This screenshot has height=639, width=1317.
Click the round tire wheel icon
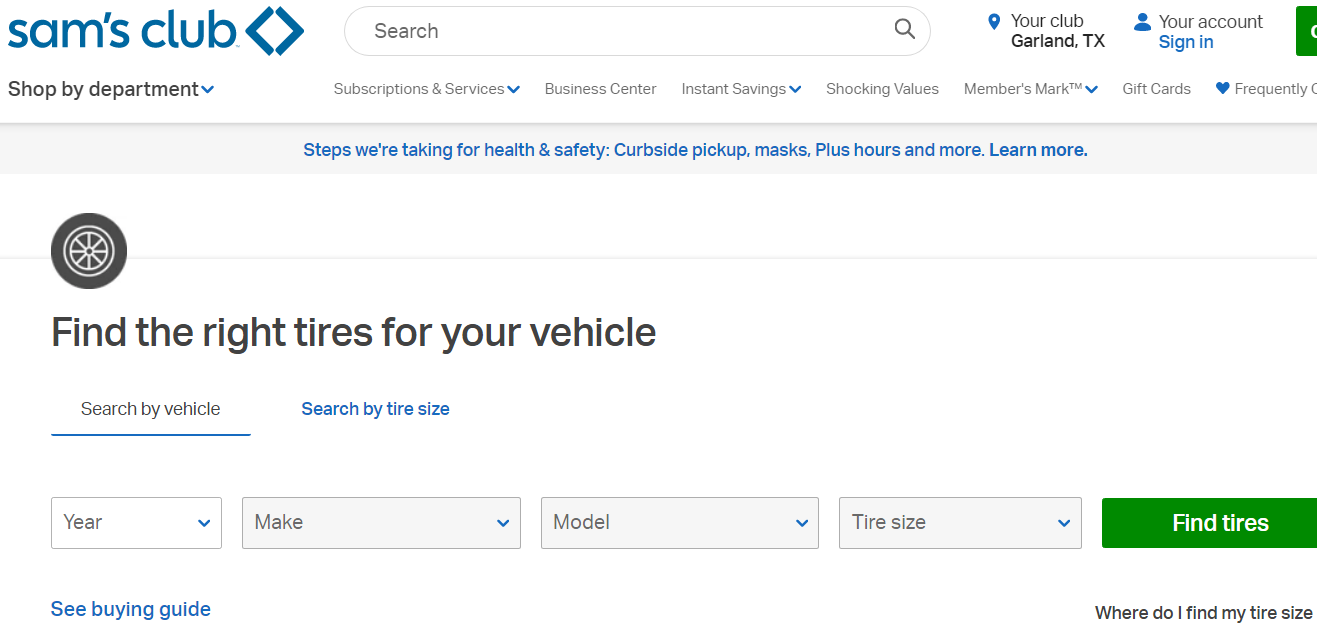click(x=89, y=251)
